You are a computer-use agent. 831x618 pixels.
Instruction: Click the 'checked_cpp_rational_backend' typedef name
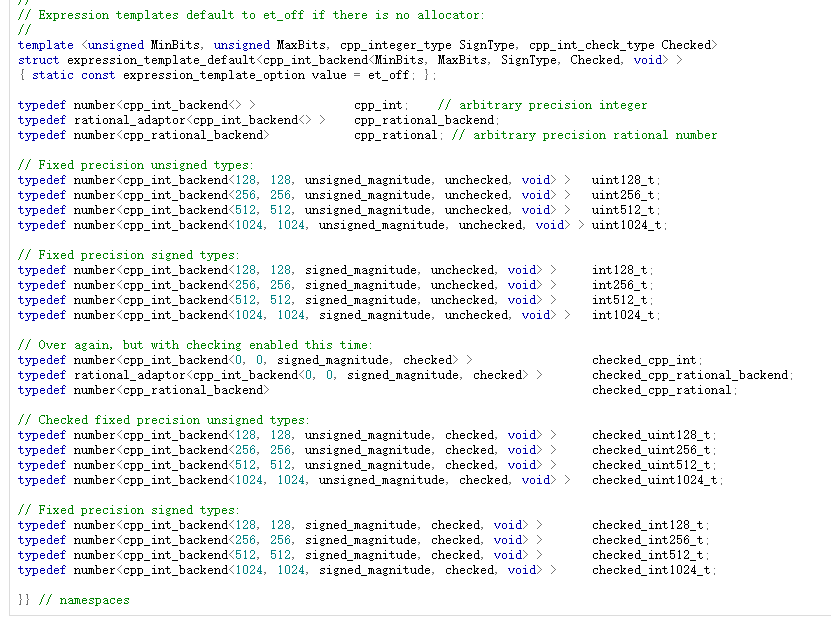pyautogui.click(x=692, y=375)
